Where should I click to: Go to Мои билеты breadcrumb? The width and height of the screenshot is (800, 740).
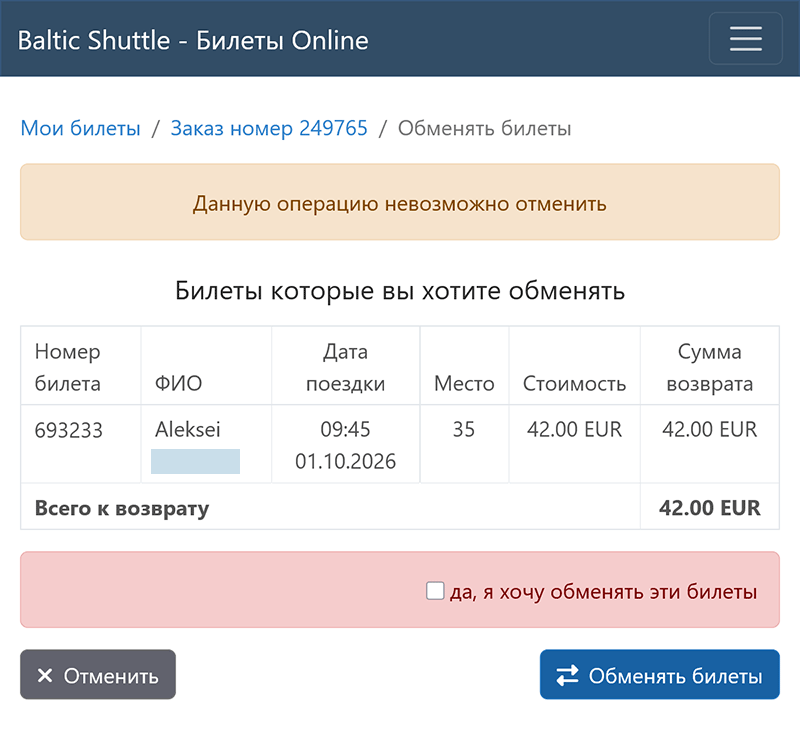tap(80, 128)
